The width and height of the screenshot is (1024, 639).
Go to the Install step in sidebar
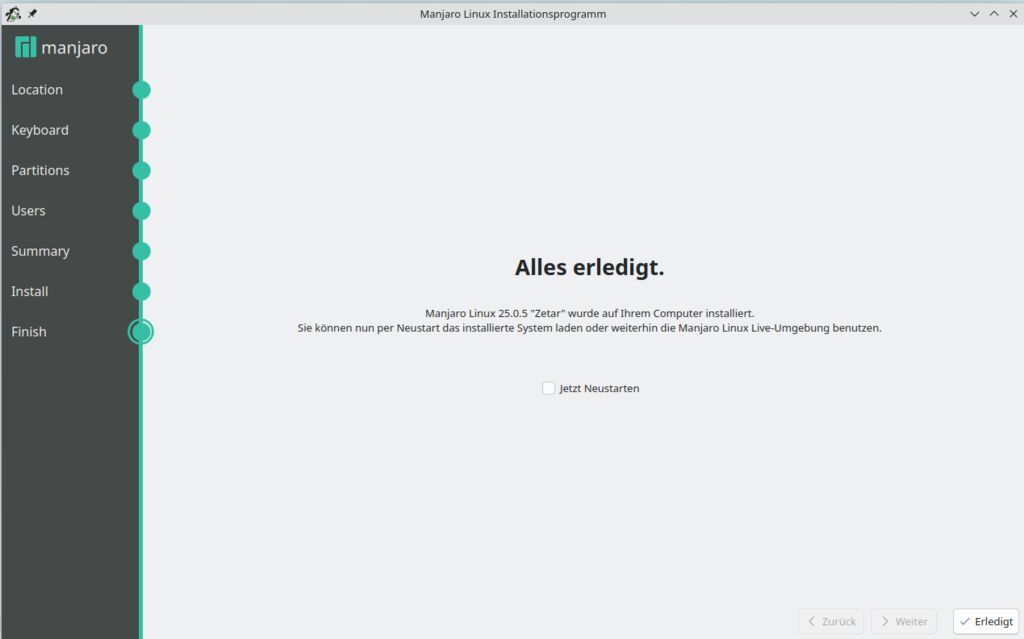pos(30,292)
